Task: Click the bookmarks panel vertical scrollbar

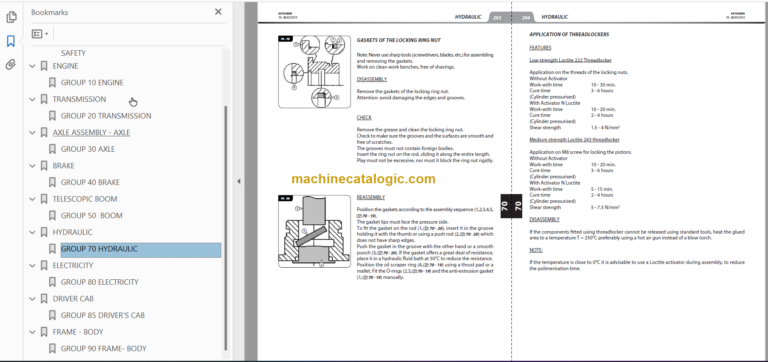Action: point(226,228)
